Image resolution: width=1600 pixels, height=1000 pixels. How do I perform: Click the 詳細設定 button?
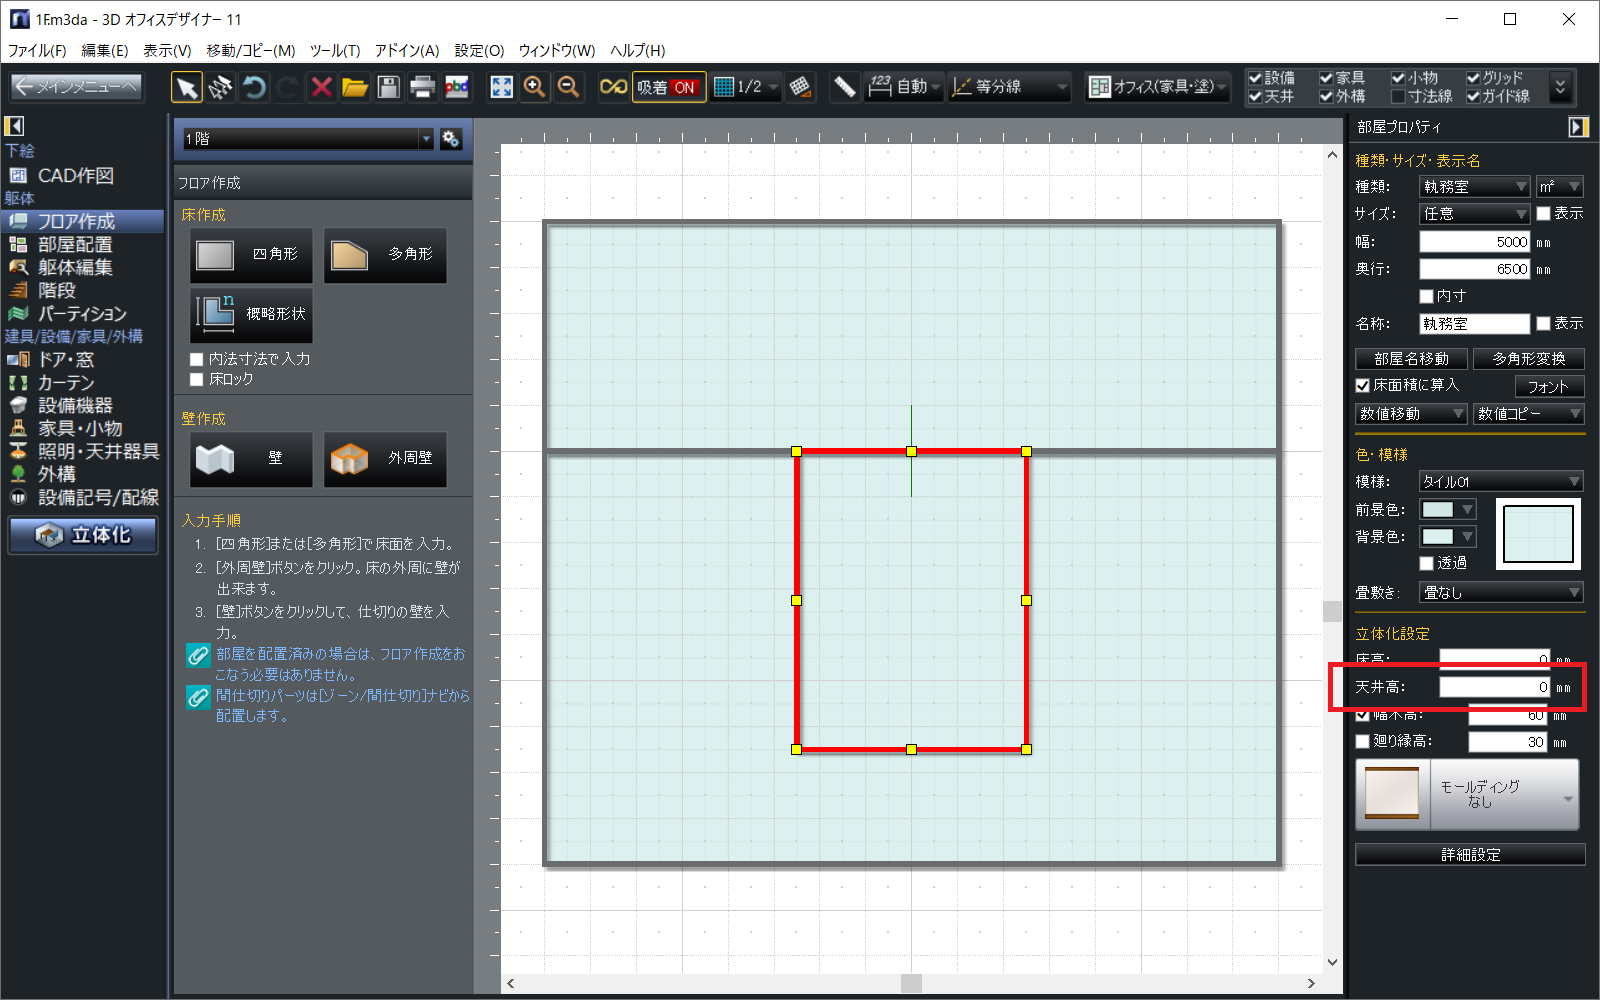[1470, 855]
